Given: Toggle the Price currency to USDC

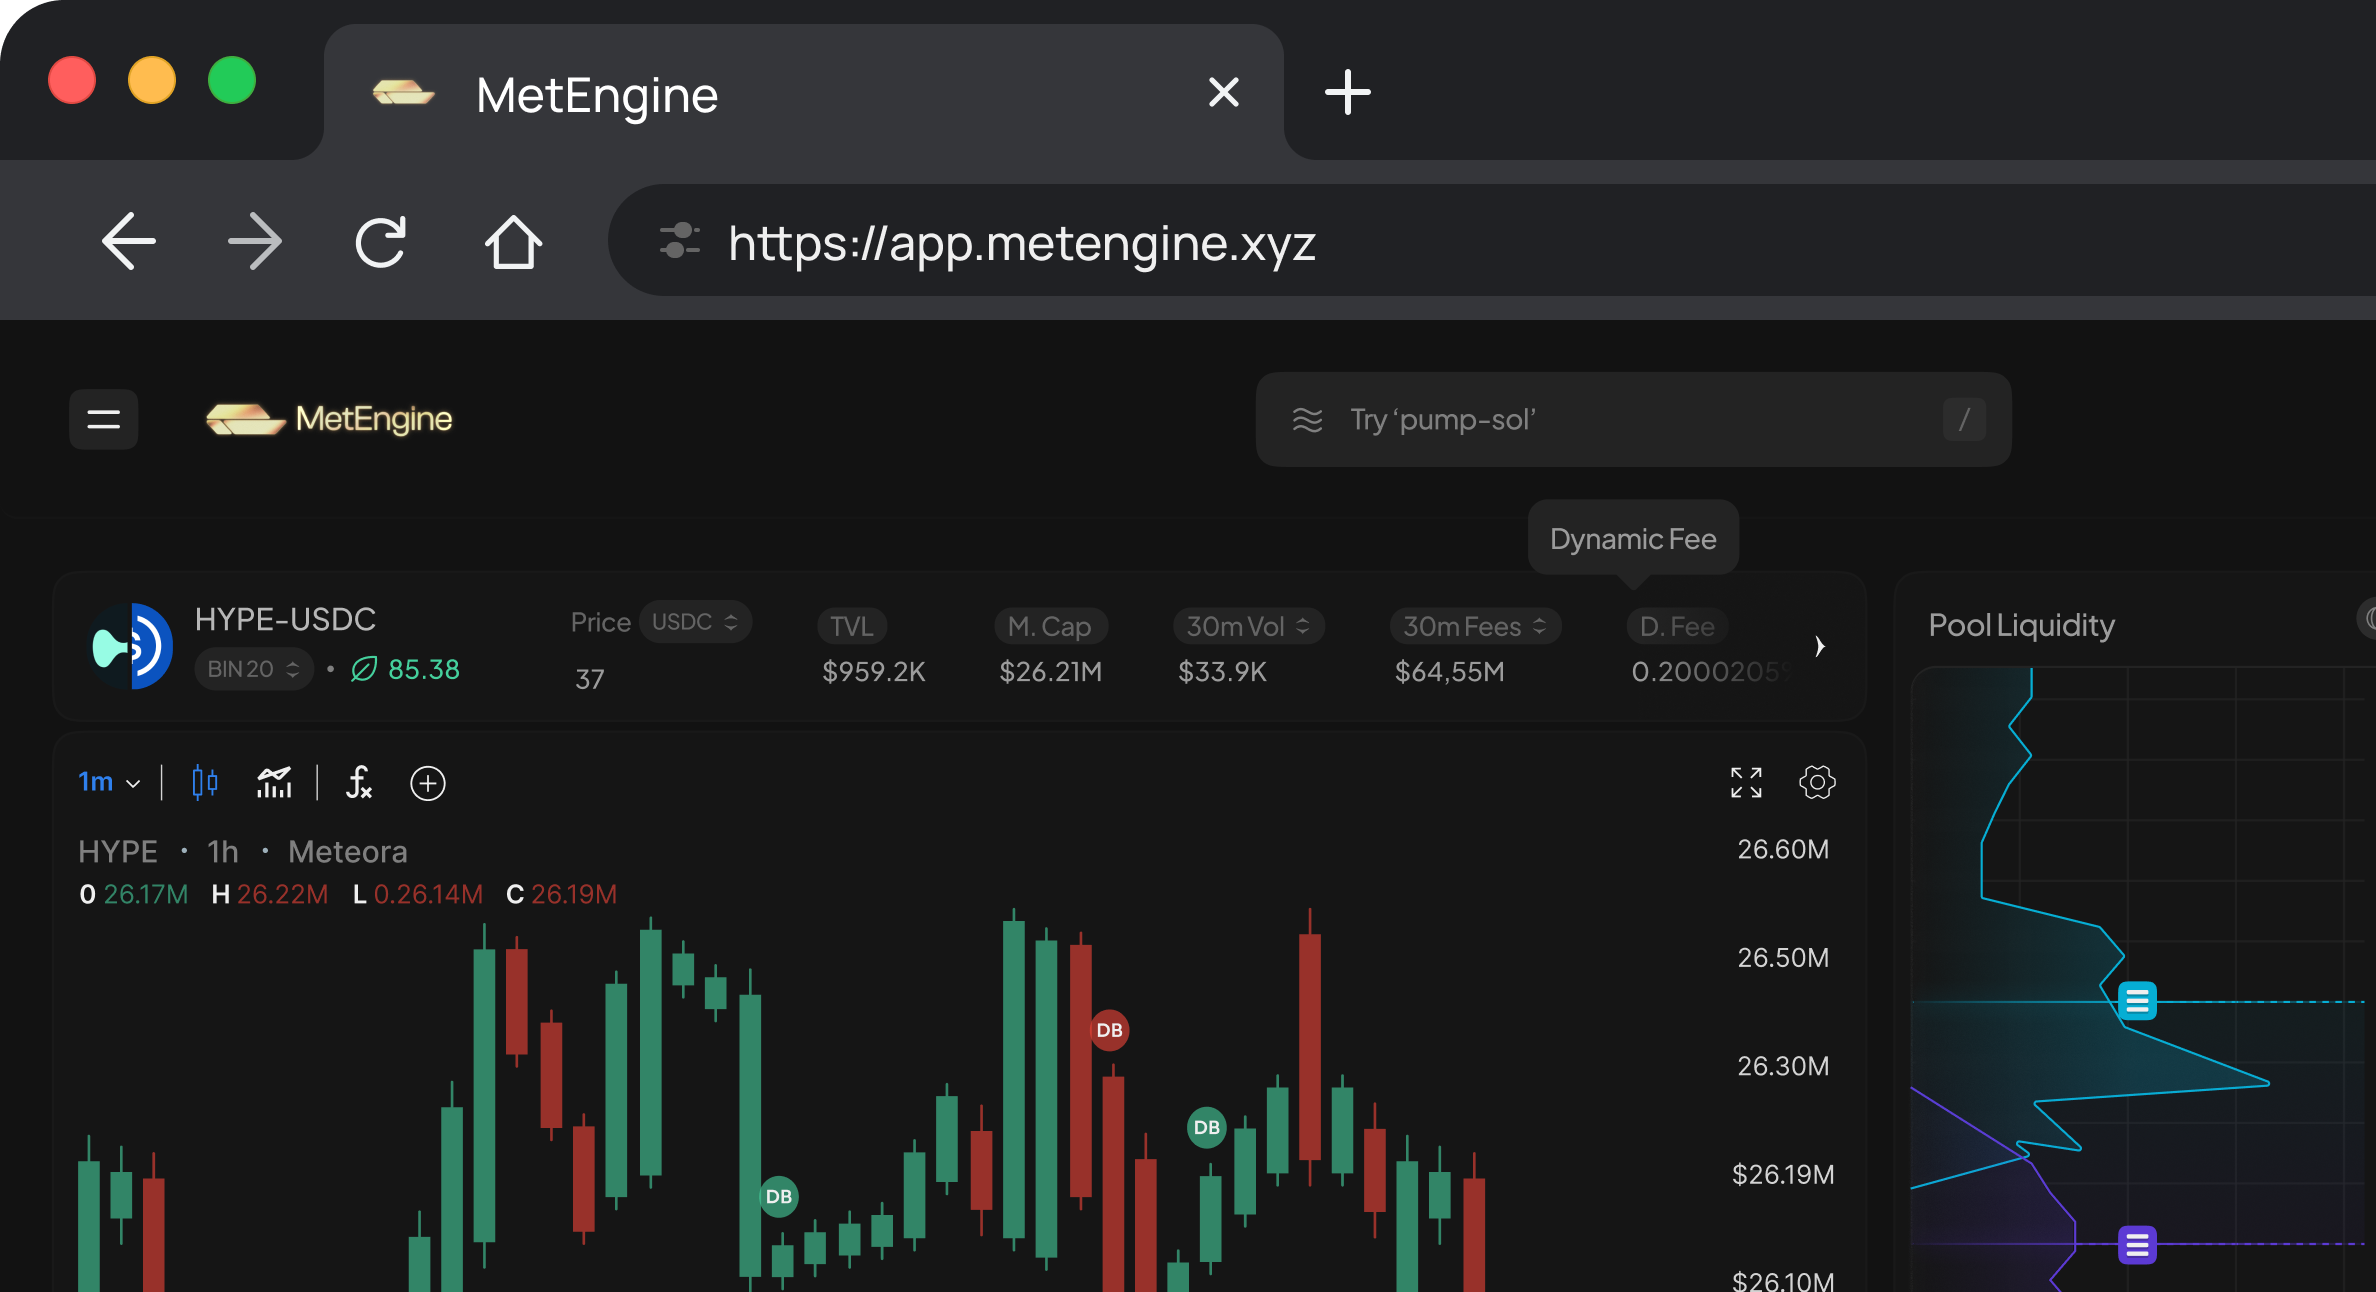Looking at the screenshot, I should click(x=696, y=621).
